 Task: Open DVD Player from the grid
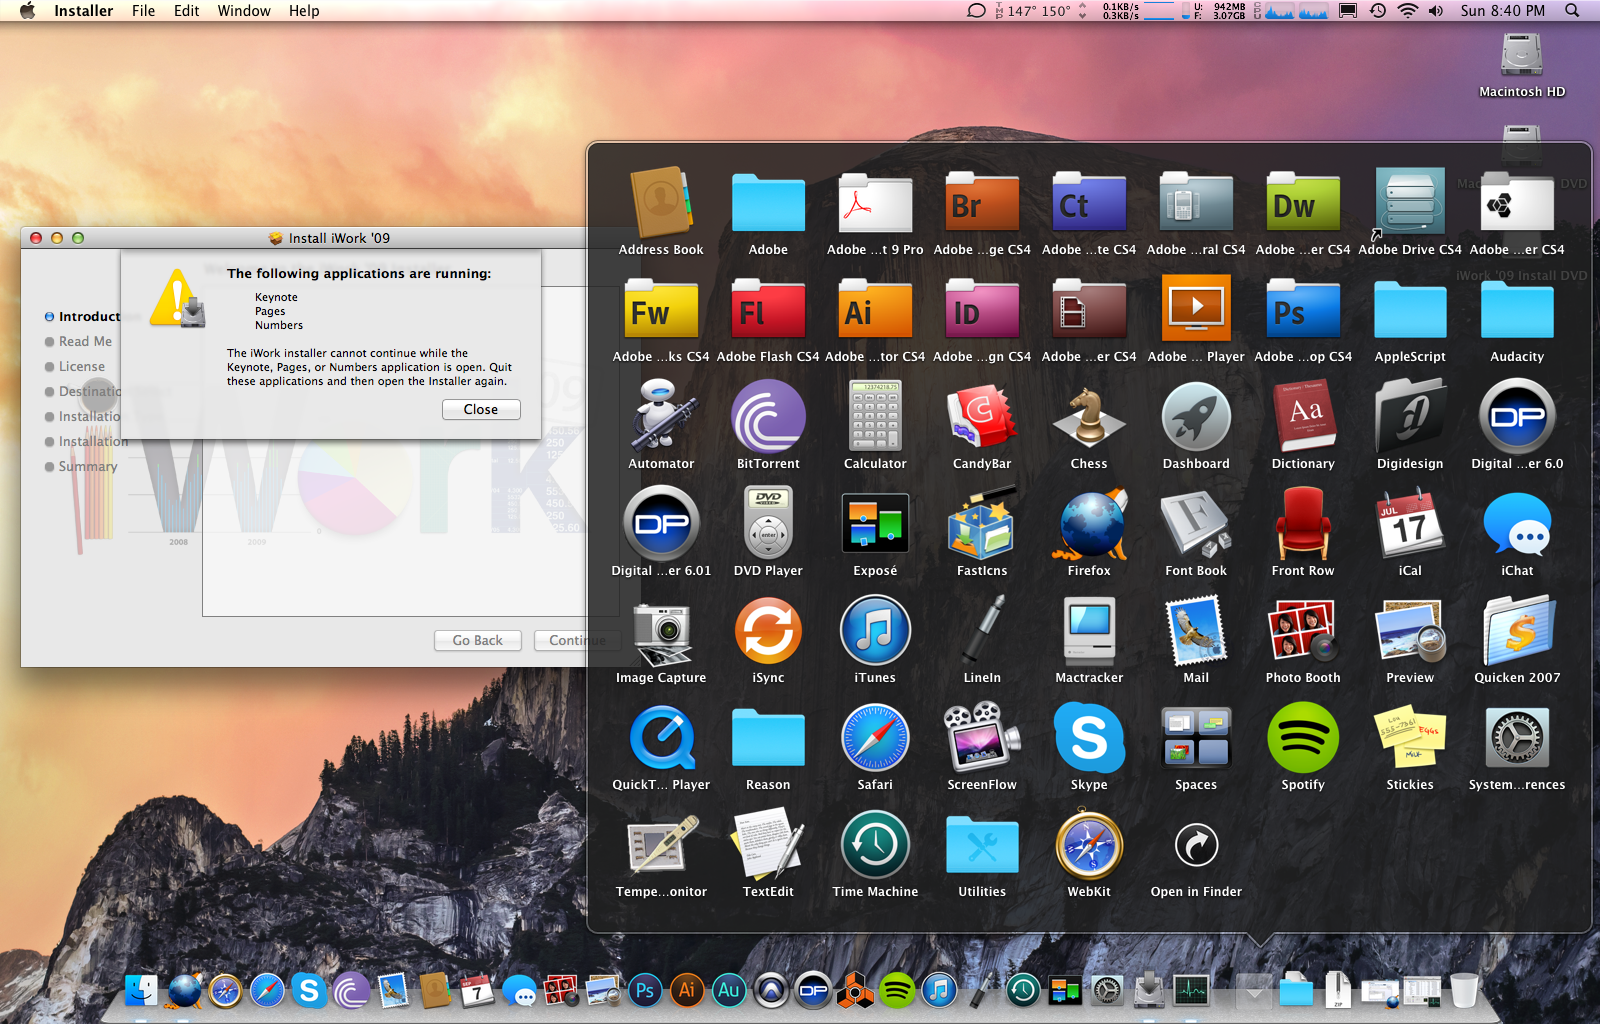pos(768,523)
